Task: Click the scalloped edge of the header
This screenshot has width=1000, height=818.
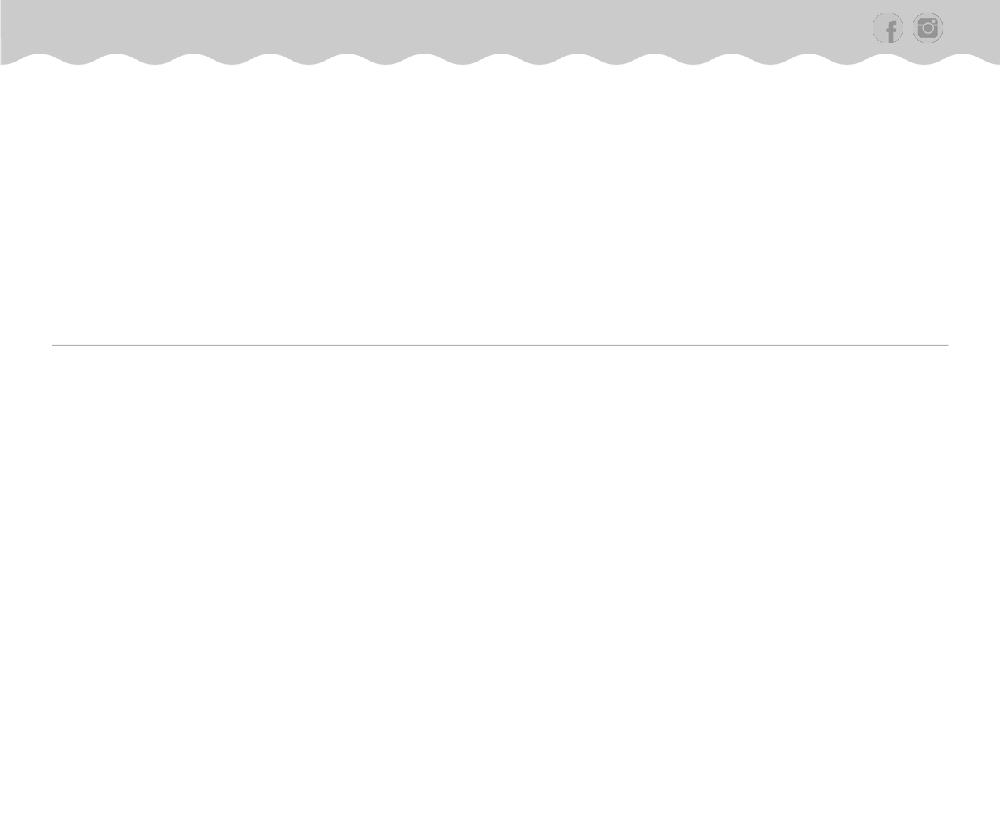Action: 500,59
